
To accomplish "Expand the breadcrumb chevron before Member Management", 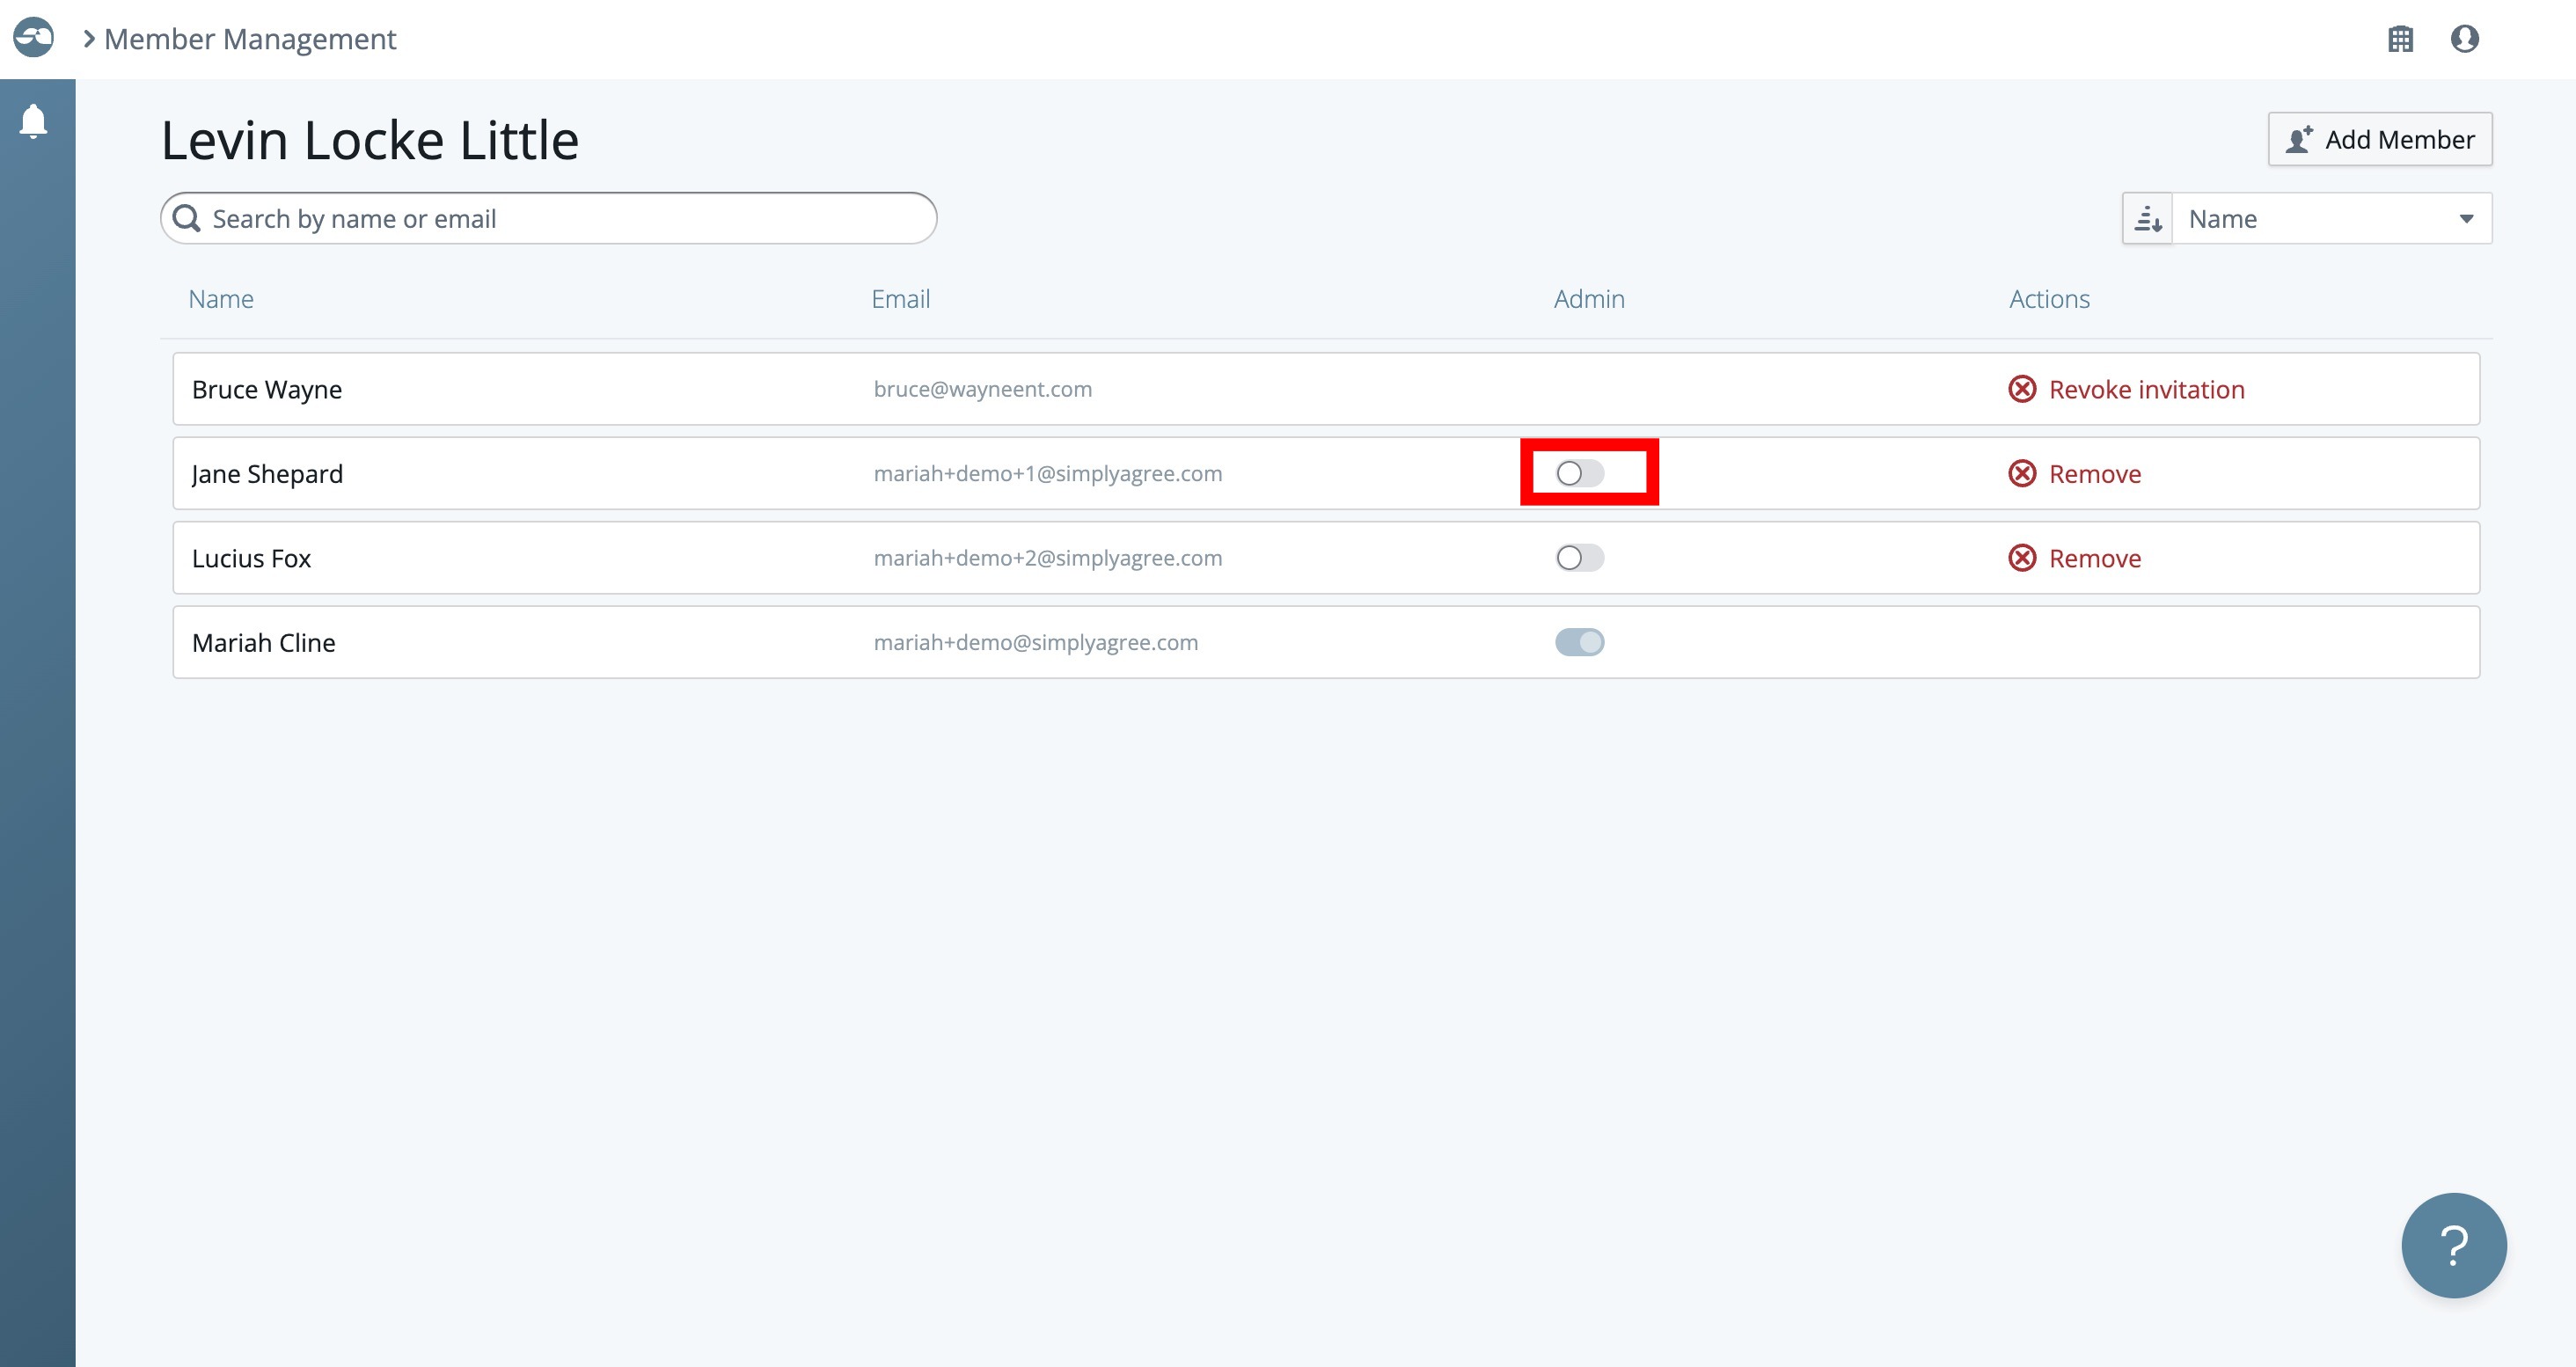I will [x=89, y=39].
